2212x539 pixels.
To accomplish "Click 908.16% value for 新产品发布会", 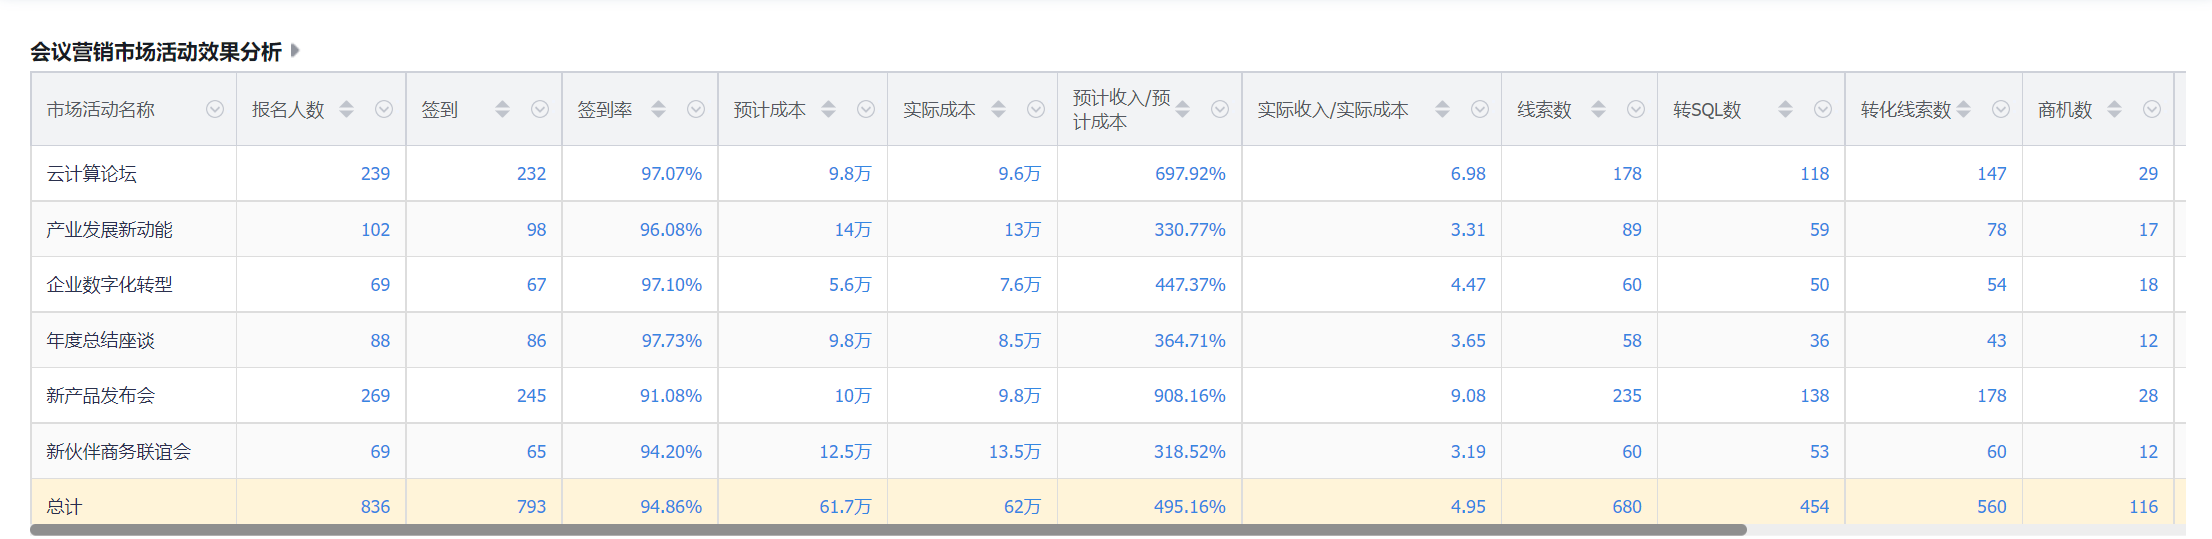I will tap(1190, 396).
